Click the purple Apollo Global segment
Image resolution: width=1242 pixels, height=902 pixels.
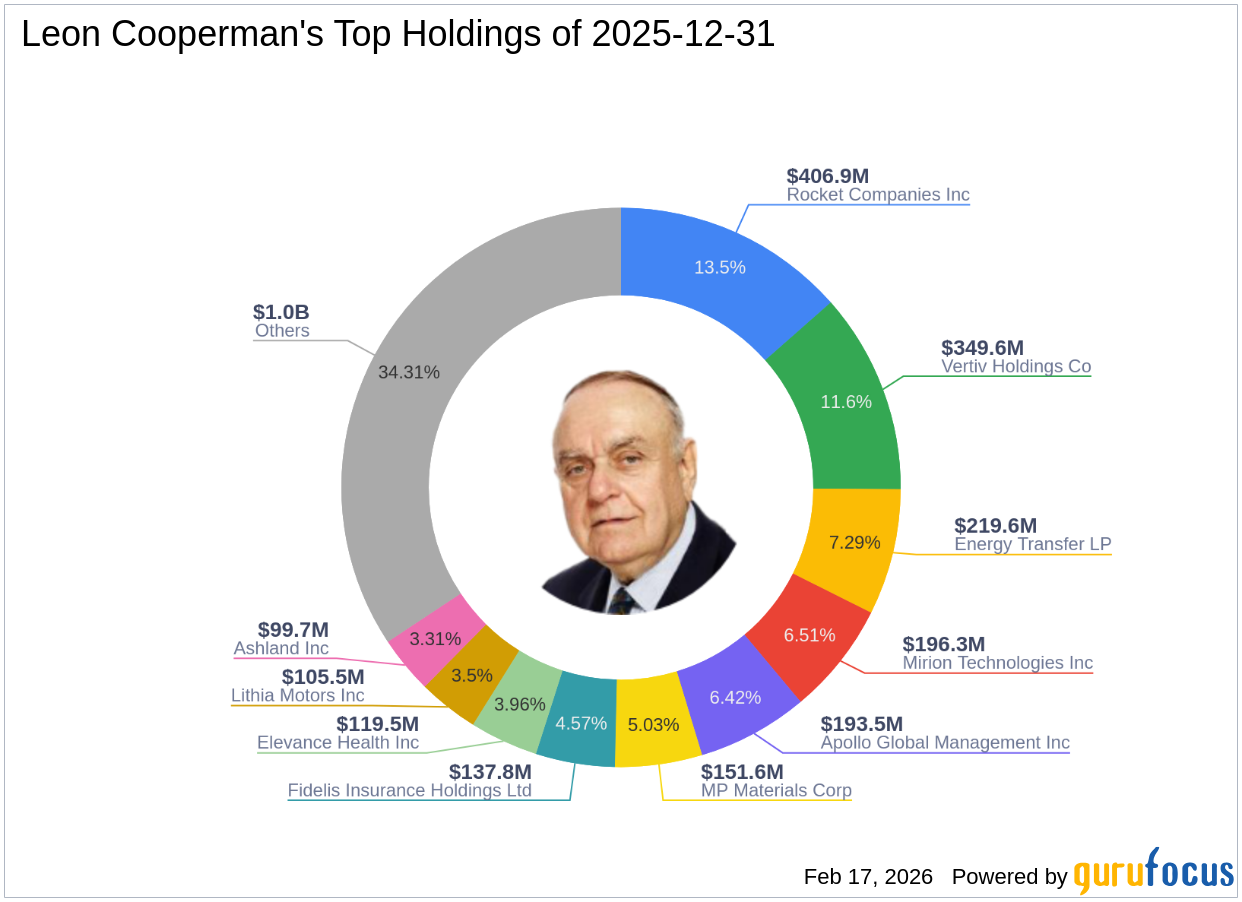point(735,696)
